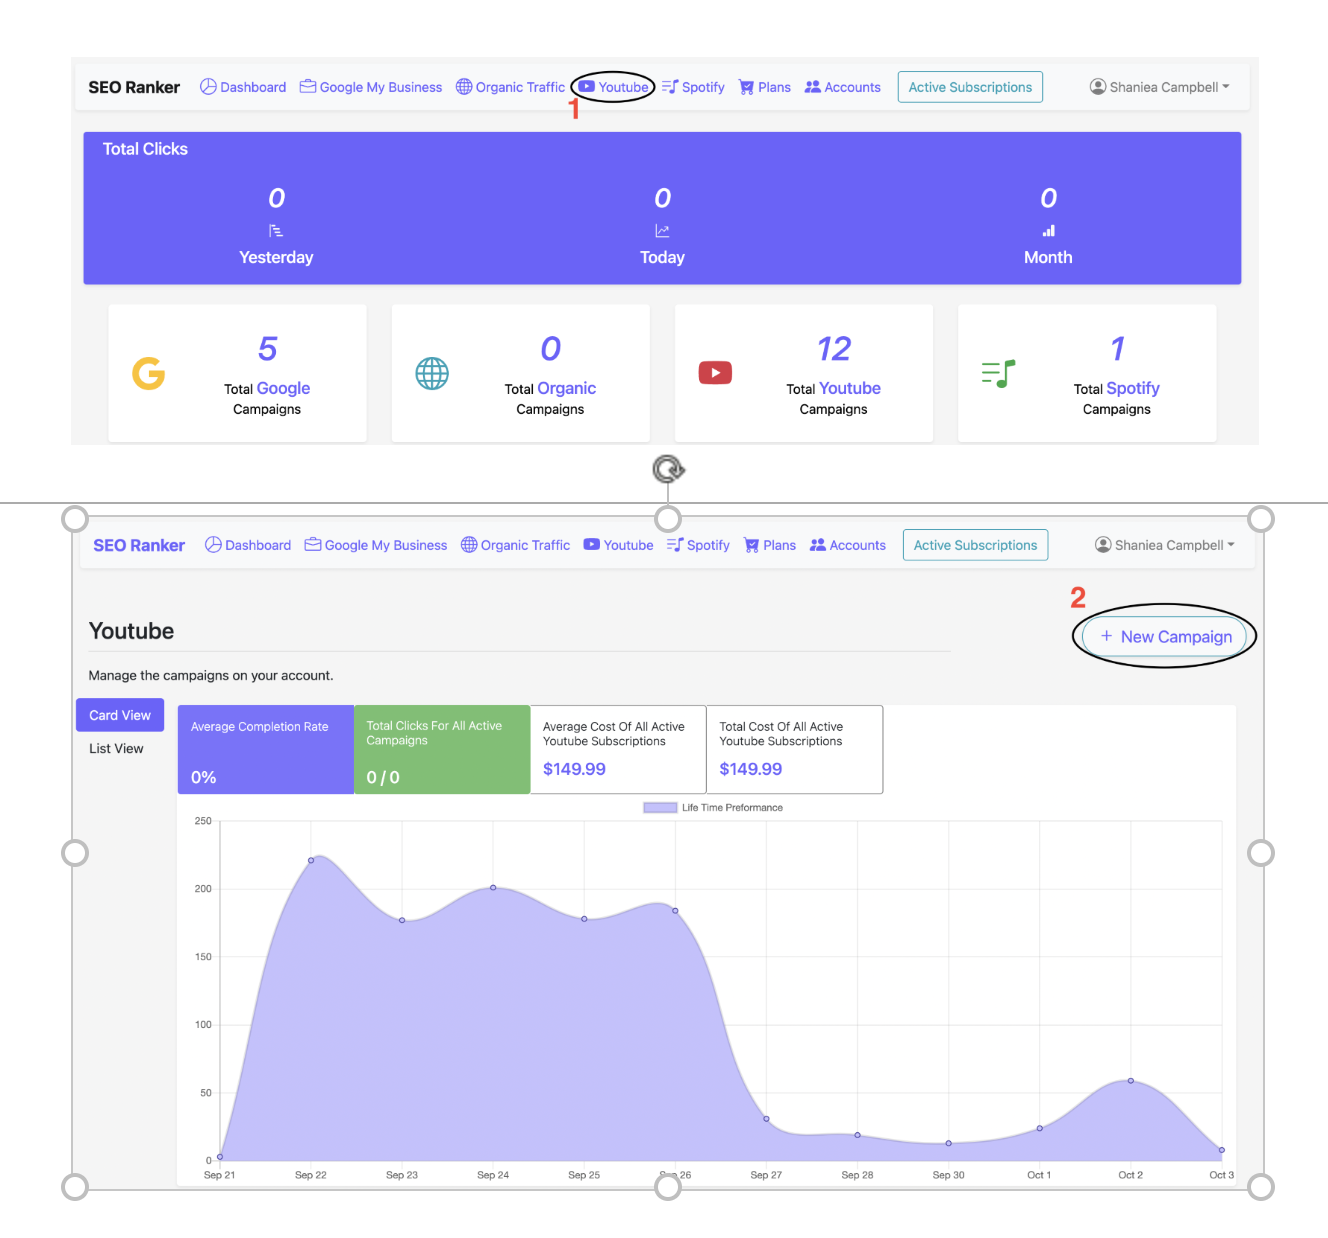The image size is (1328, 1238).
Task: Click the Total Clicks heading
Action: coord(145,149)
